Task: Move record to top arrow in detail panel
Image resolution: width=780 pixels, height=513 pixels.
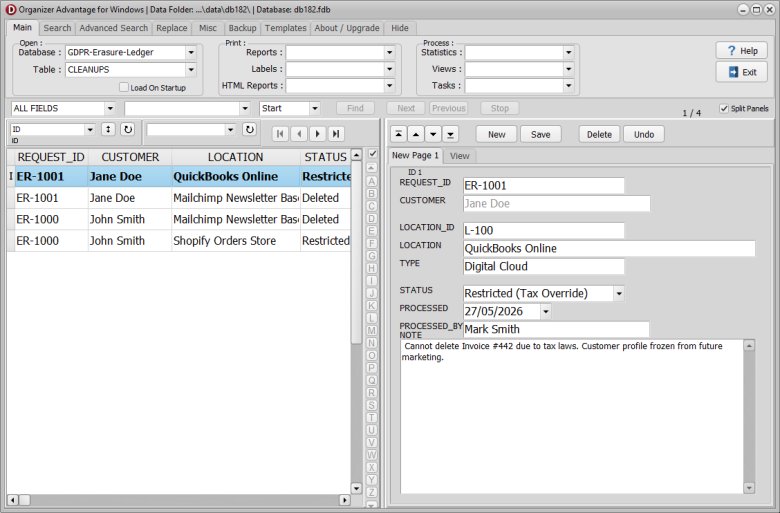Action: point(398,134)
